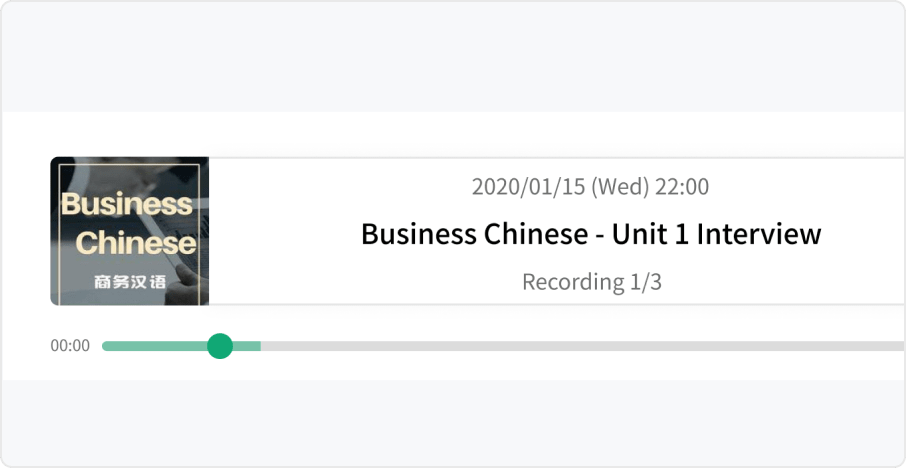The image size is (907, 468).
Task: Click the word "Business" on the cover image
Action: (127, 205)
